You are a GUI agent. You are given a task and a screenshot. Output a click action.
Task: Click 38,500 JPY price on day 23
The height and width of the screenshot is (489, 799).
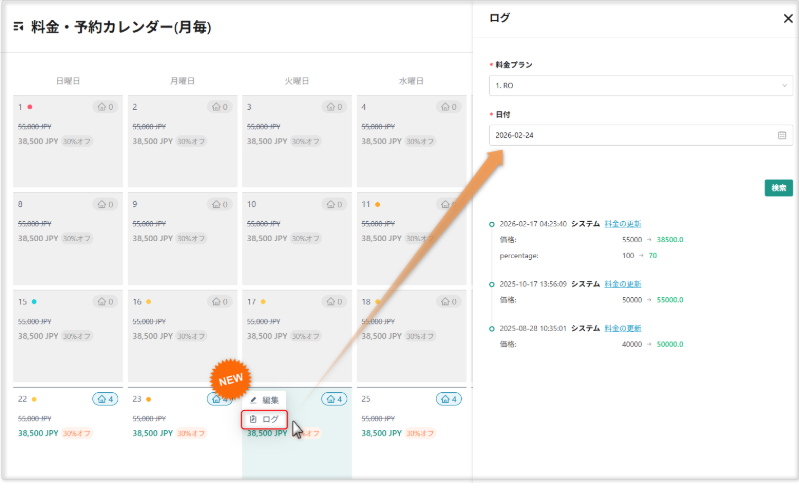point(153,433)
